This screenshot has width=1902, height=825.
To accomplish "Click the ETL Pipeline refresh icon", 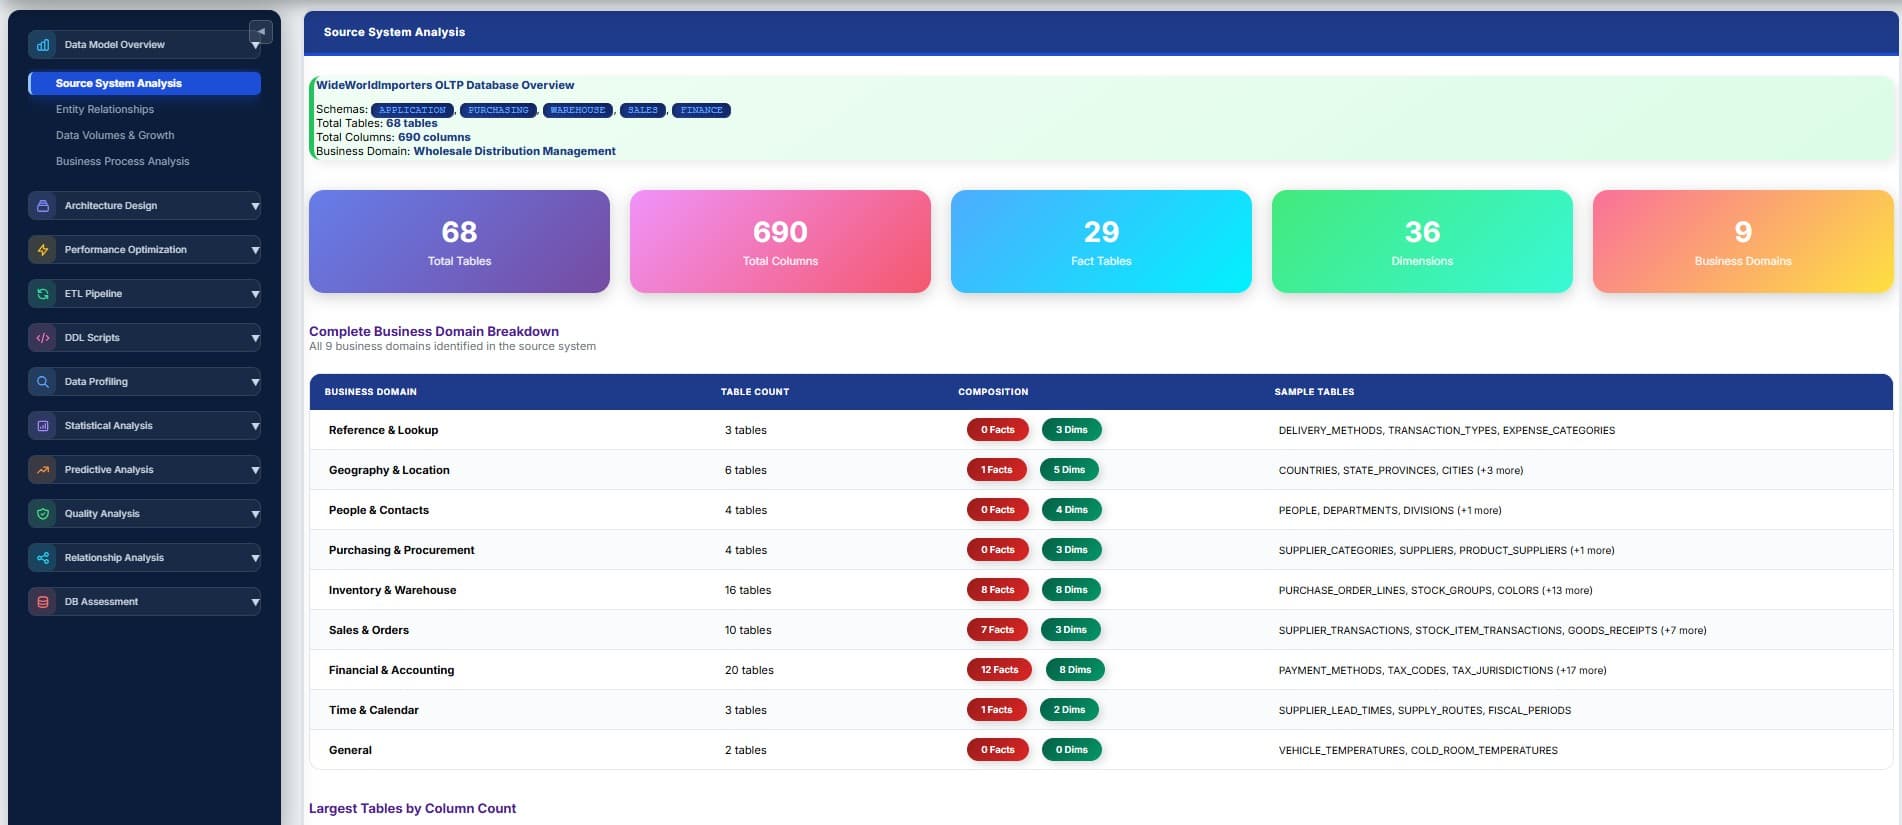I will coord(43,294).
